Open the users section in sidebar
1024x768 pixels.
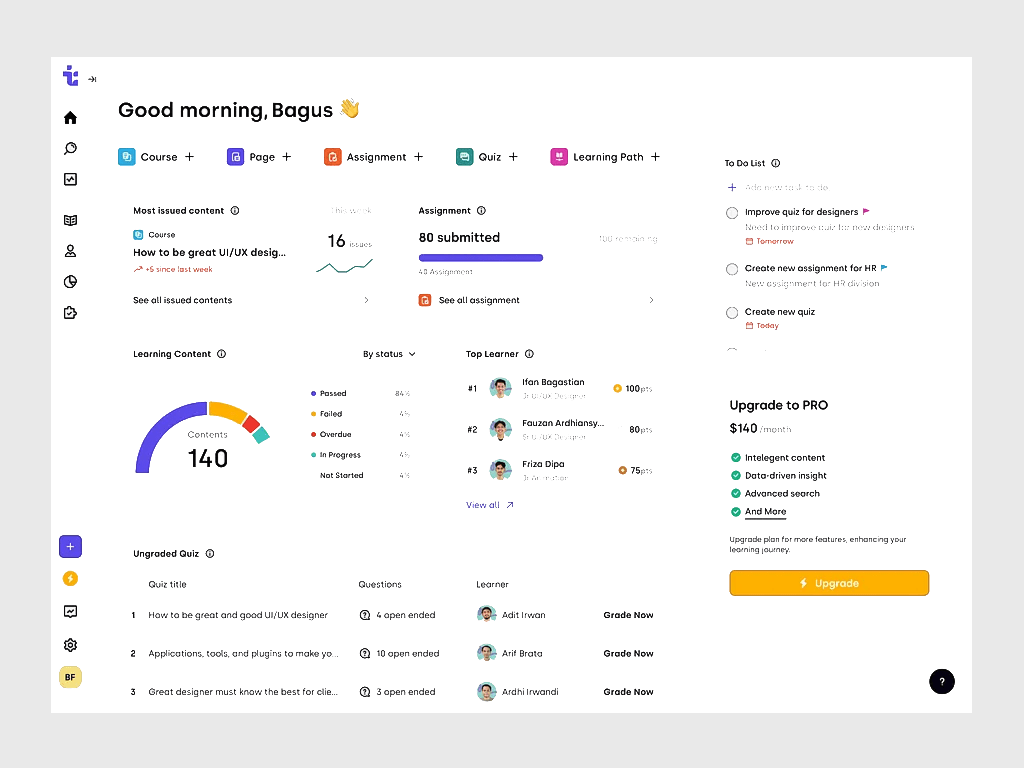pos(70,250)
